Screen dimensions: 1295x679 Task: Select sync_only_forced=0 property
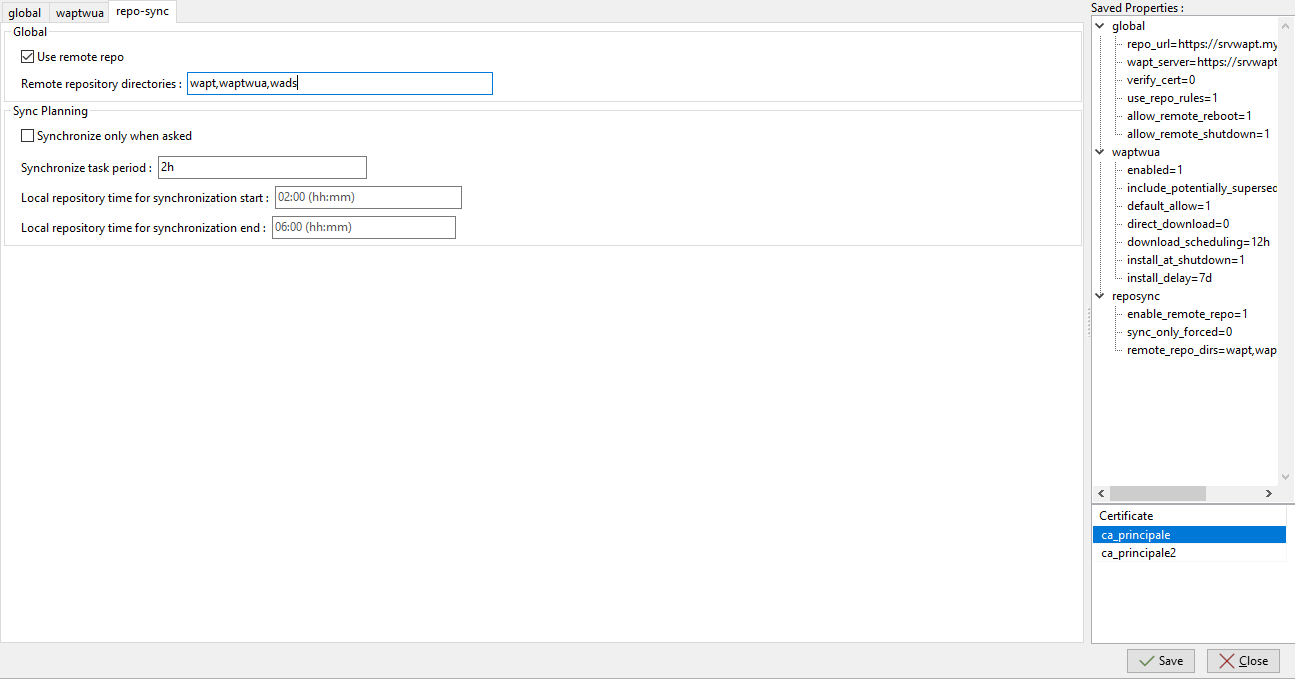click(x=1179, y=332)
